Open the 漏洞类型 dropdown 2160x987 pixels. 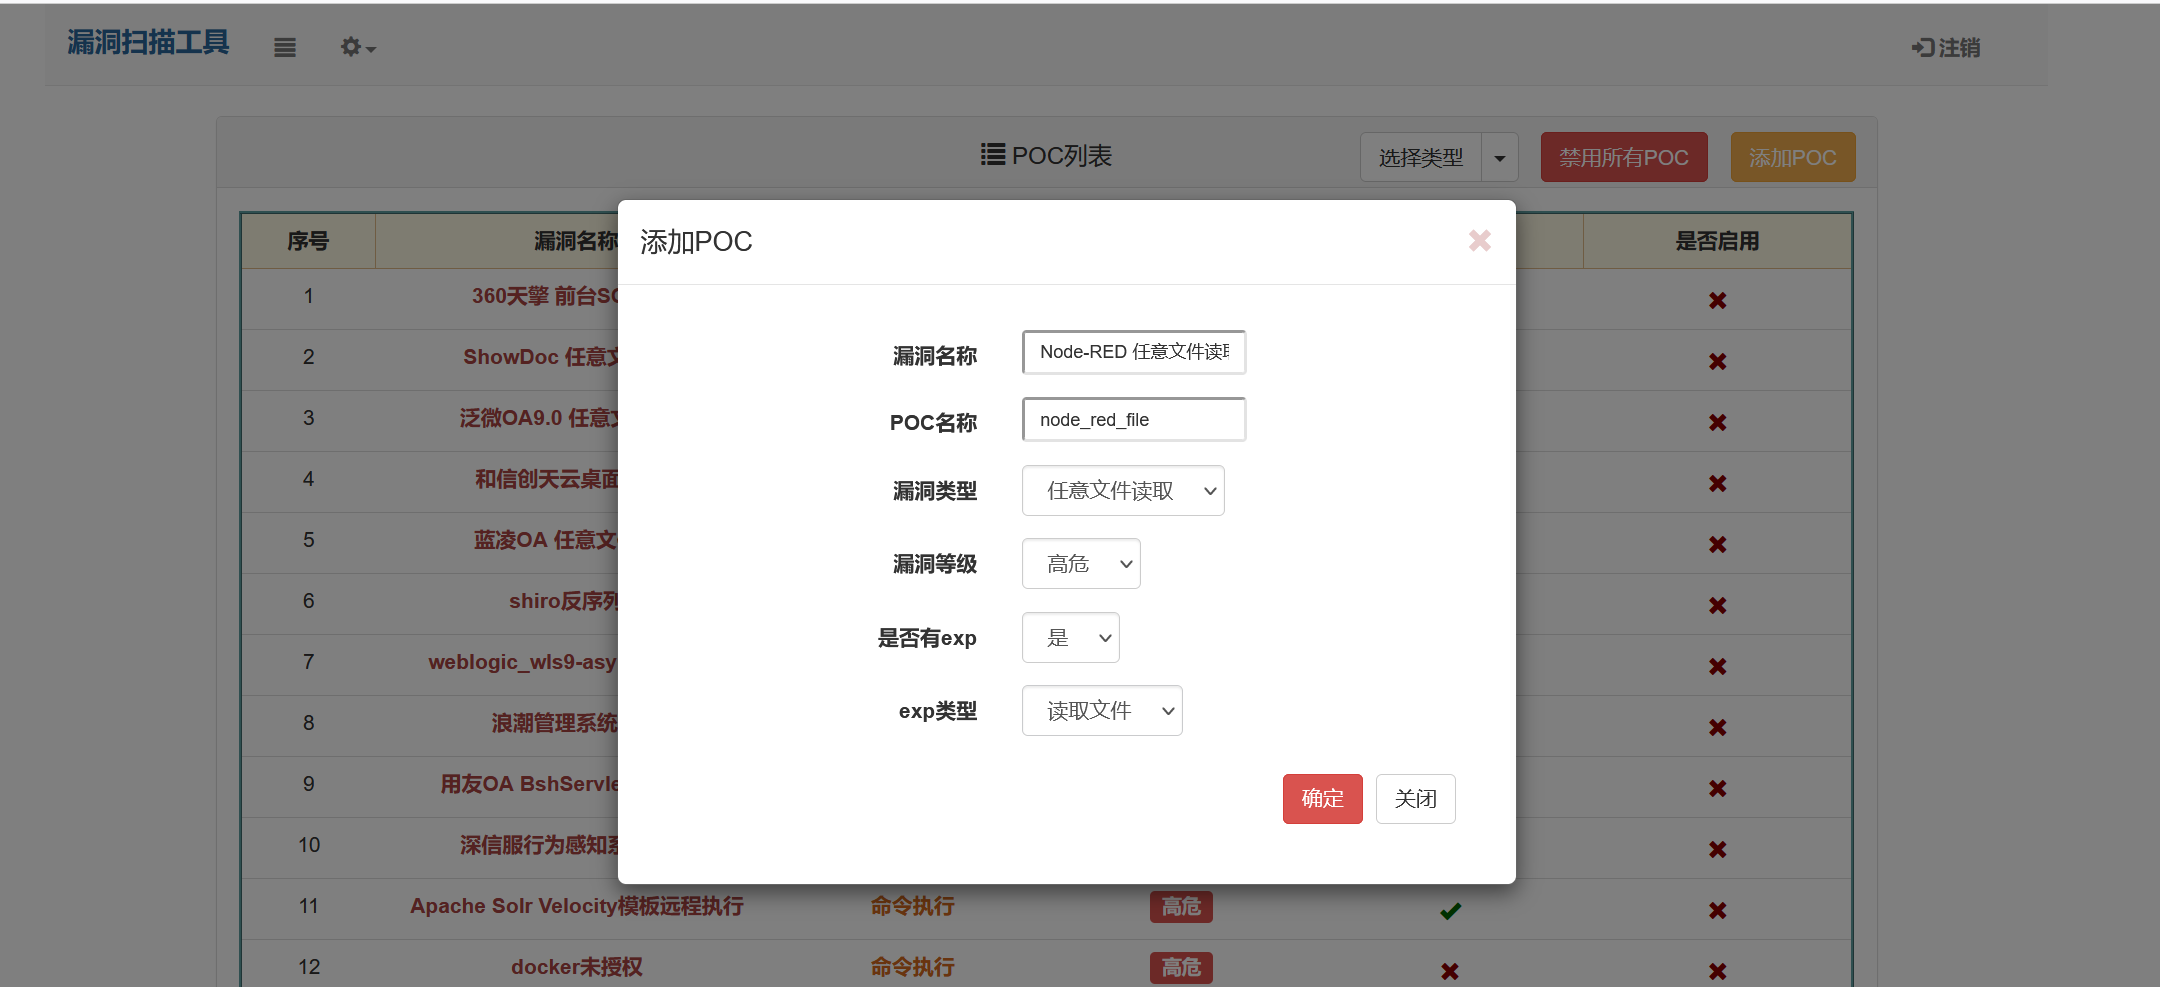coord(1123,491)
